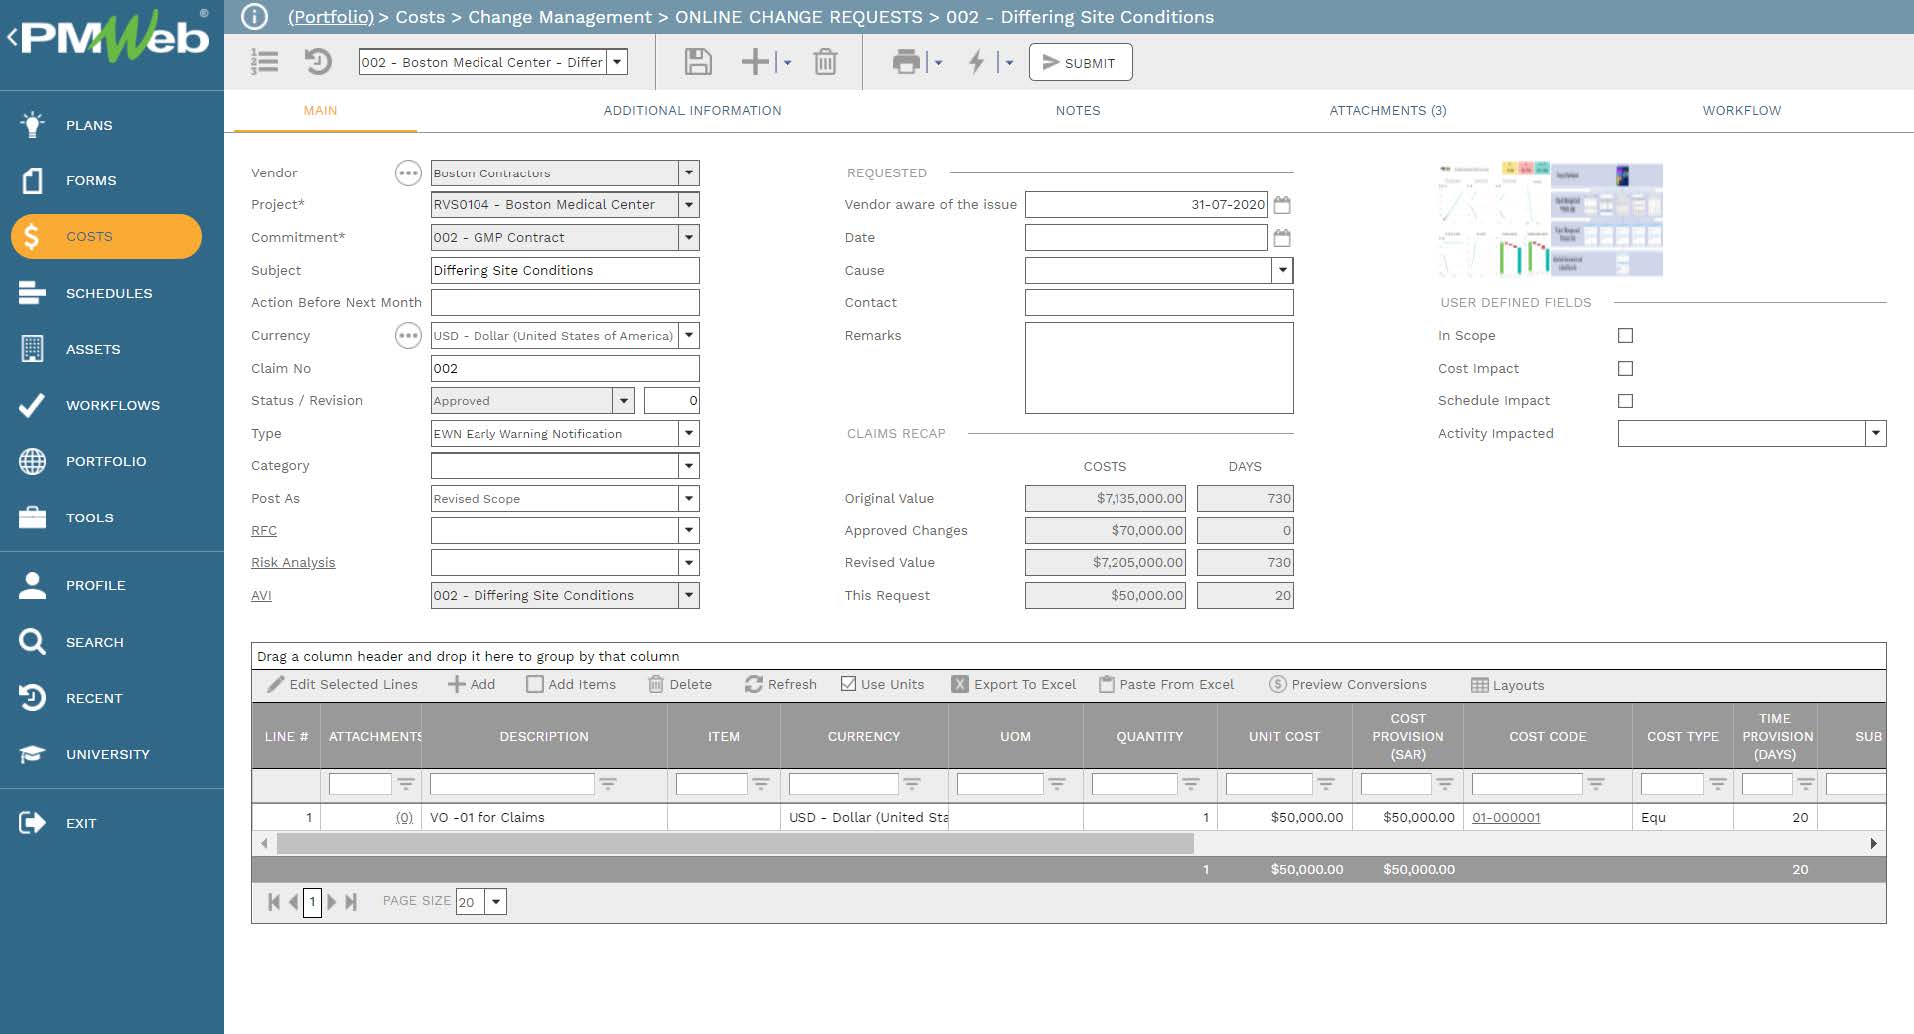Screen dimensions: 1914x1034
Task: Open the Type dropdown arrow
Action: pos(688,434)
